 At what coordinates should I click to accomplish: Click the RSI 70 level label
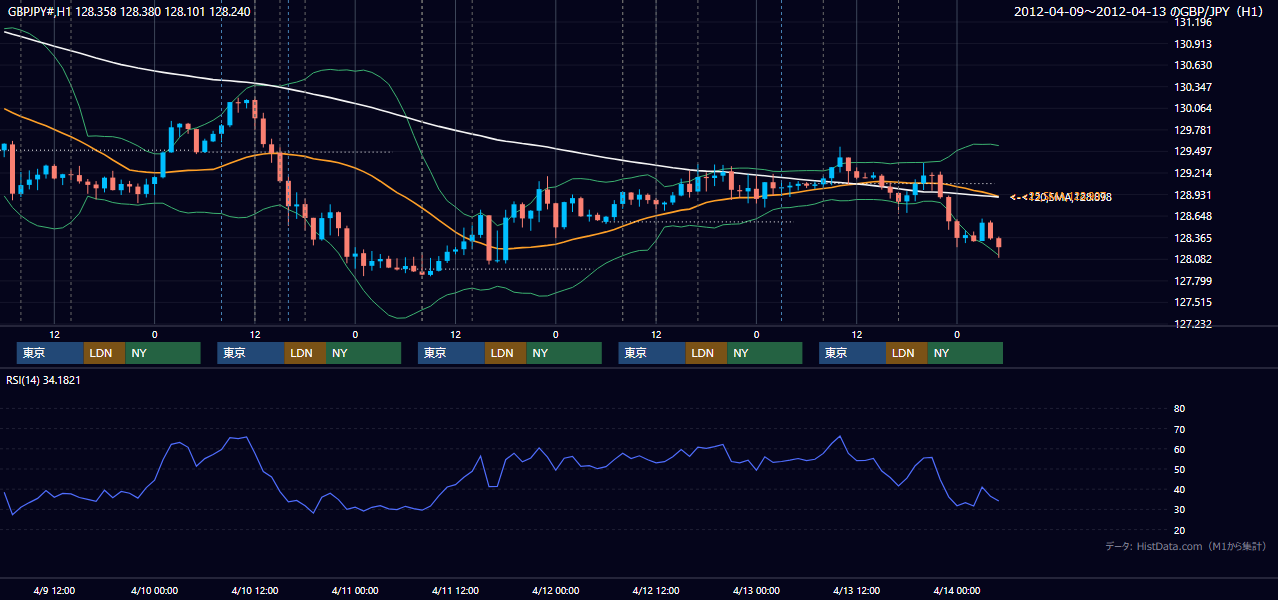1179,429
